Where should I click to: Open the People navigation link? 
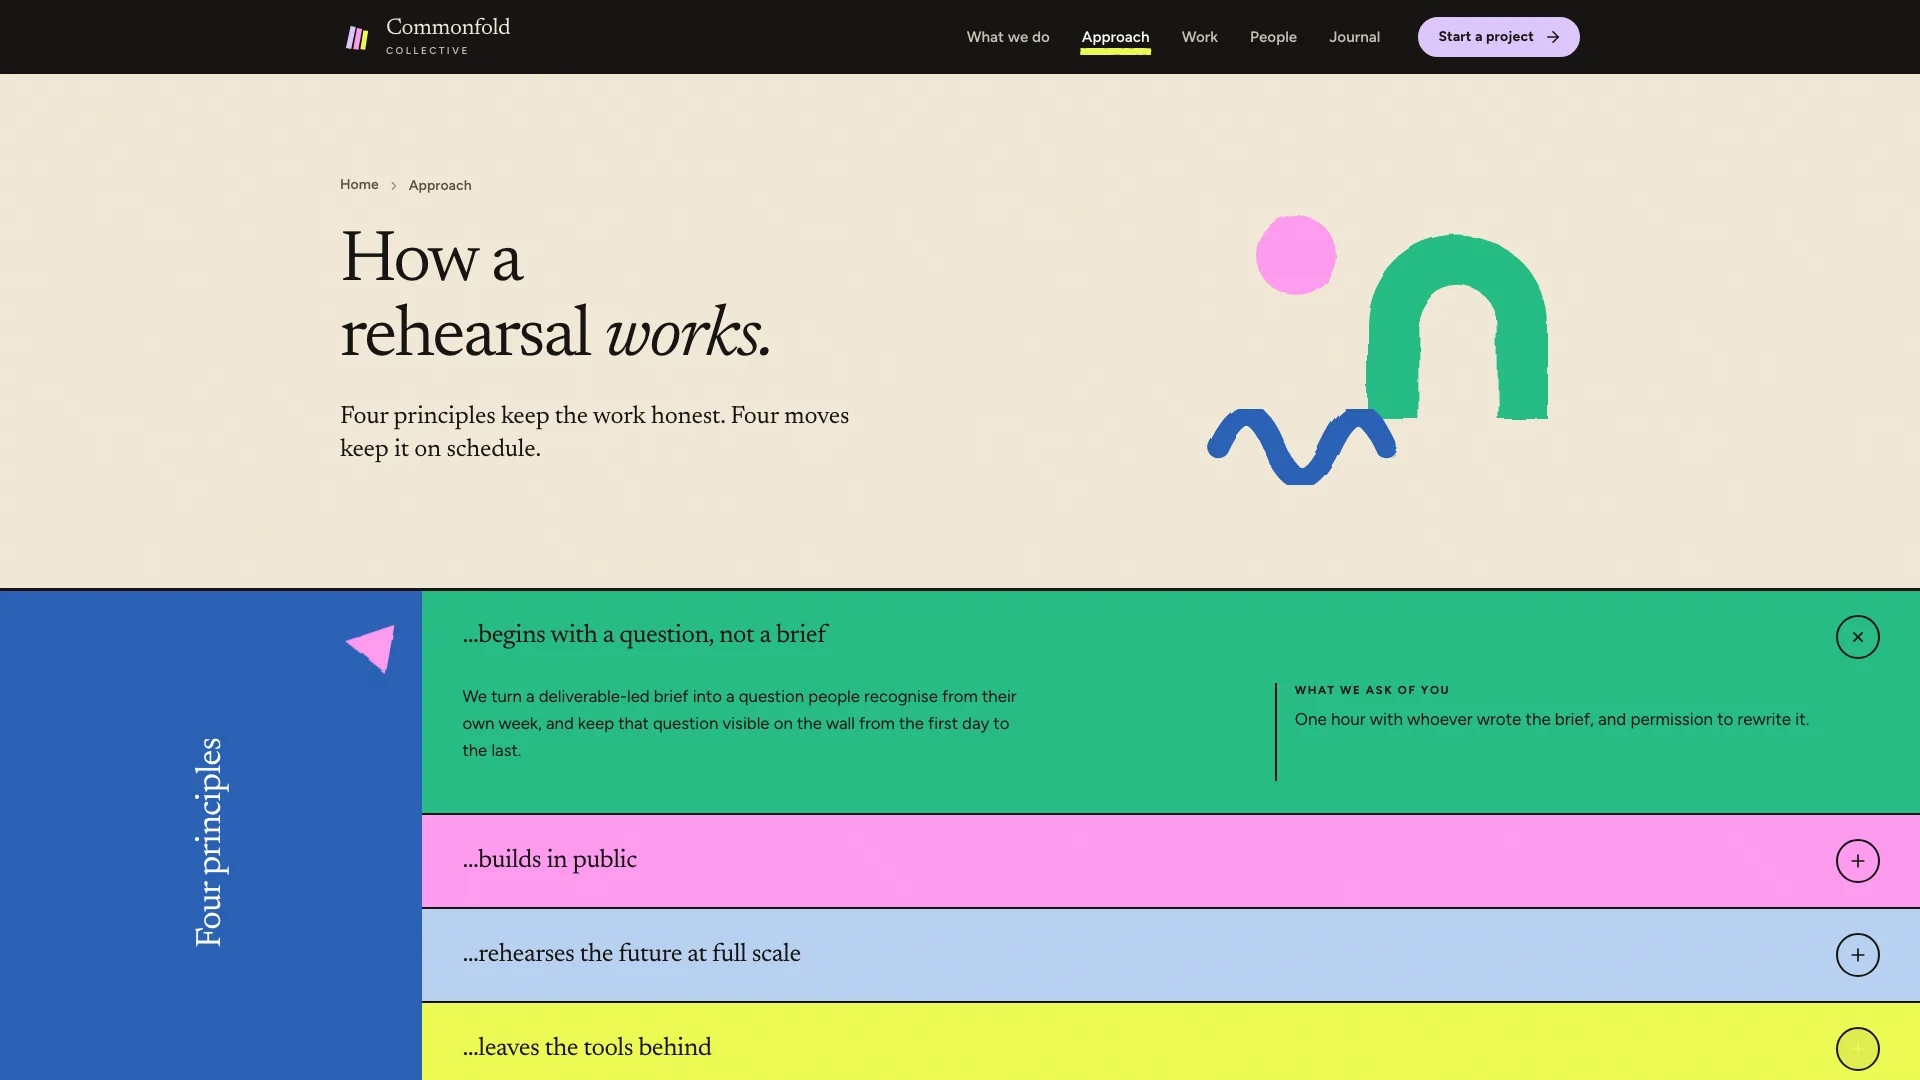coord(1273,37)
